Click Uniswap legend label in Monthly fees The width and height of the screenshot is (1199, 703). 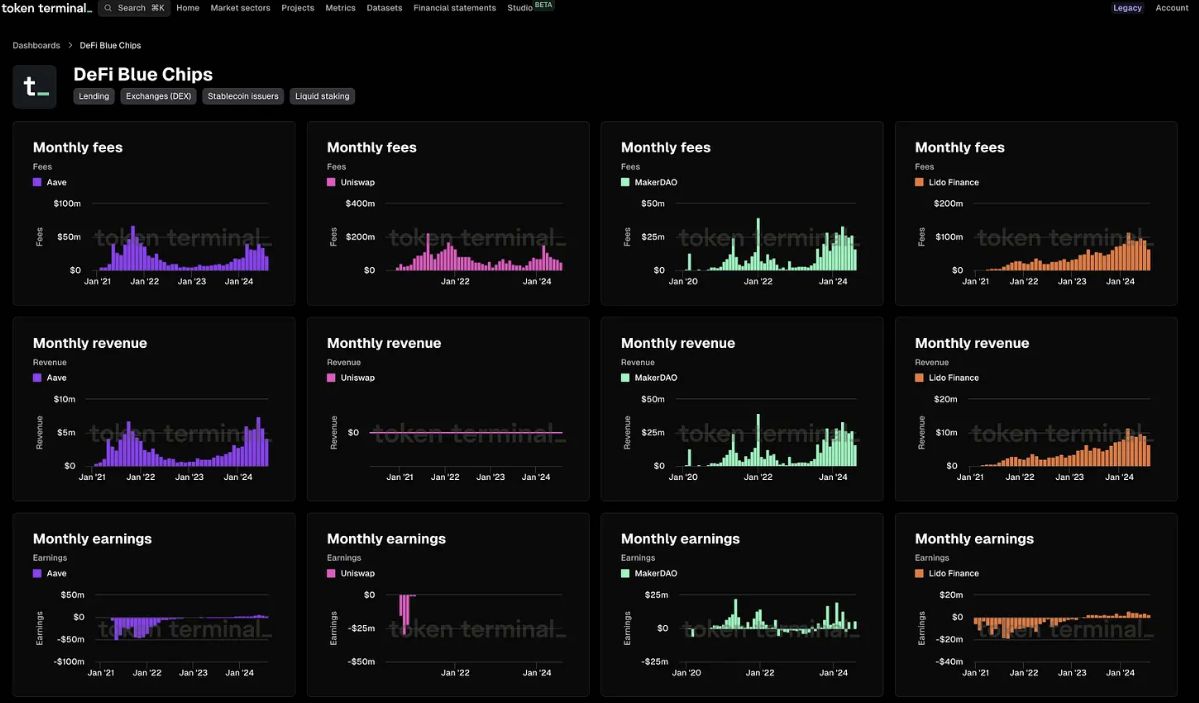(358, 182)
